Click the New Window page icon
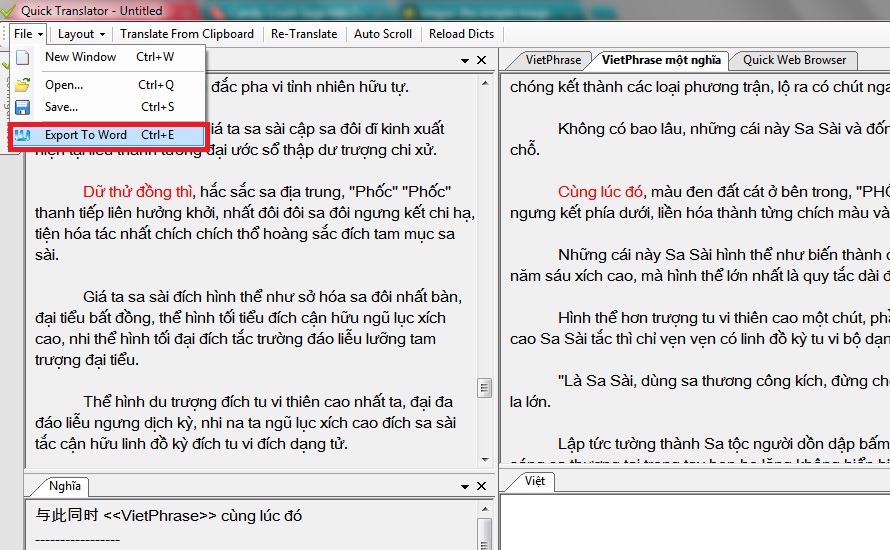 [x=22, y=58]
